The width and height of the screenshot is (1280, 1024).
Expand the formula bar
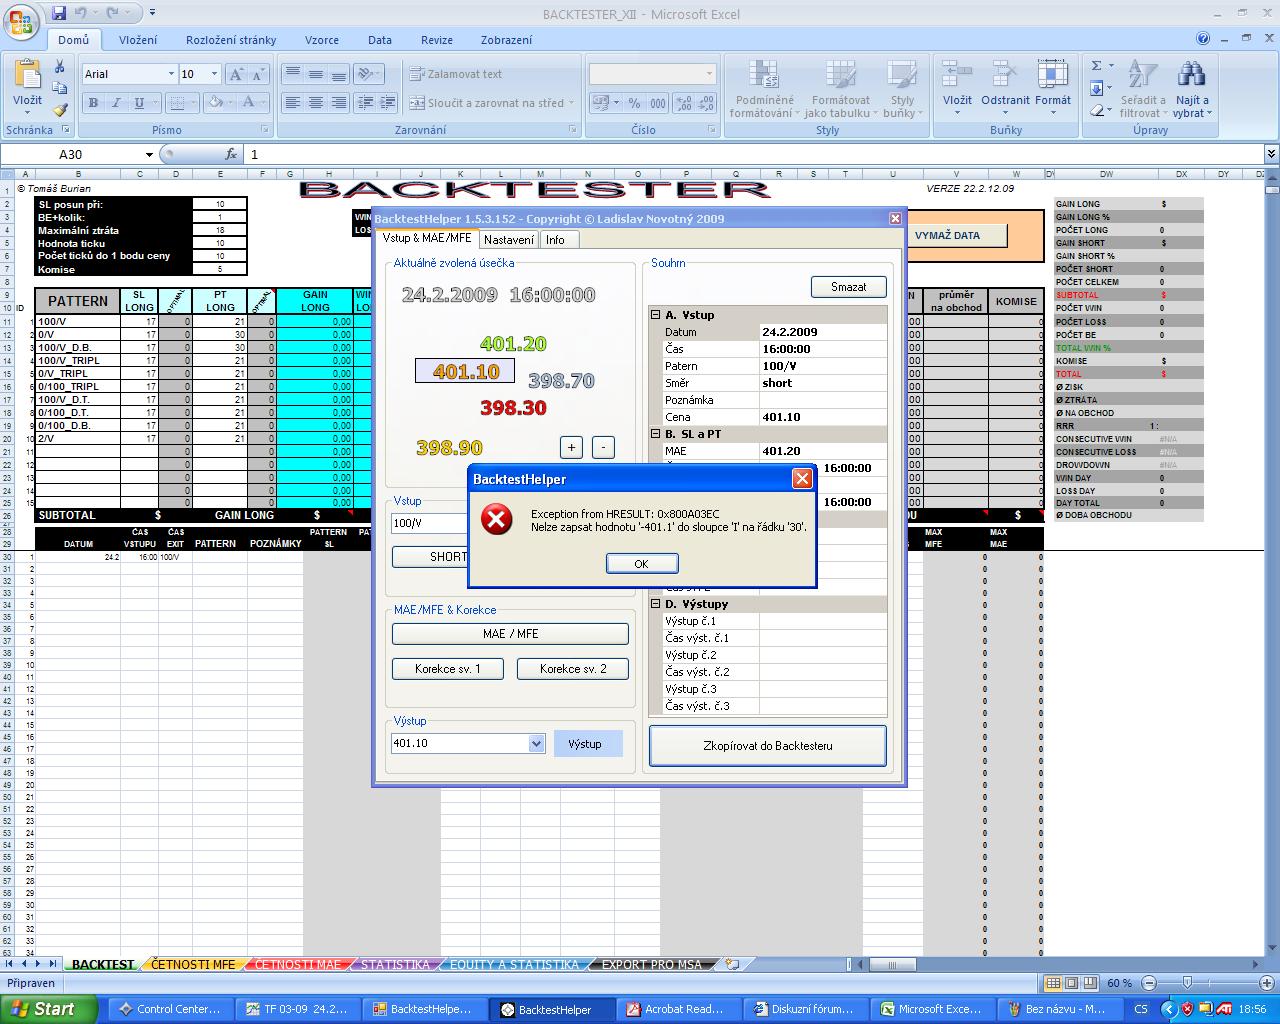(x=1271, y=154)
